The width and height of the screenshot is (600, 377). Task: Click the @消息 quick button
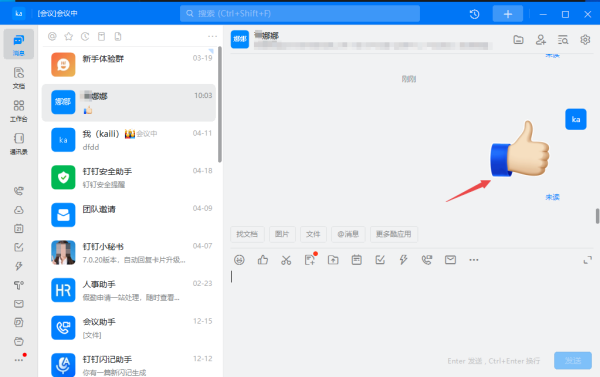[348, 234]
